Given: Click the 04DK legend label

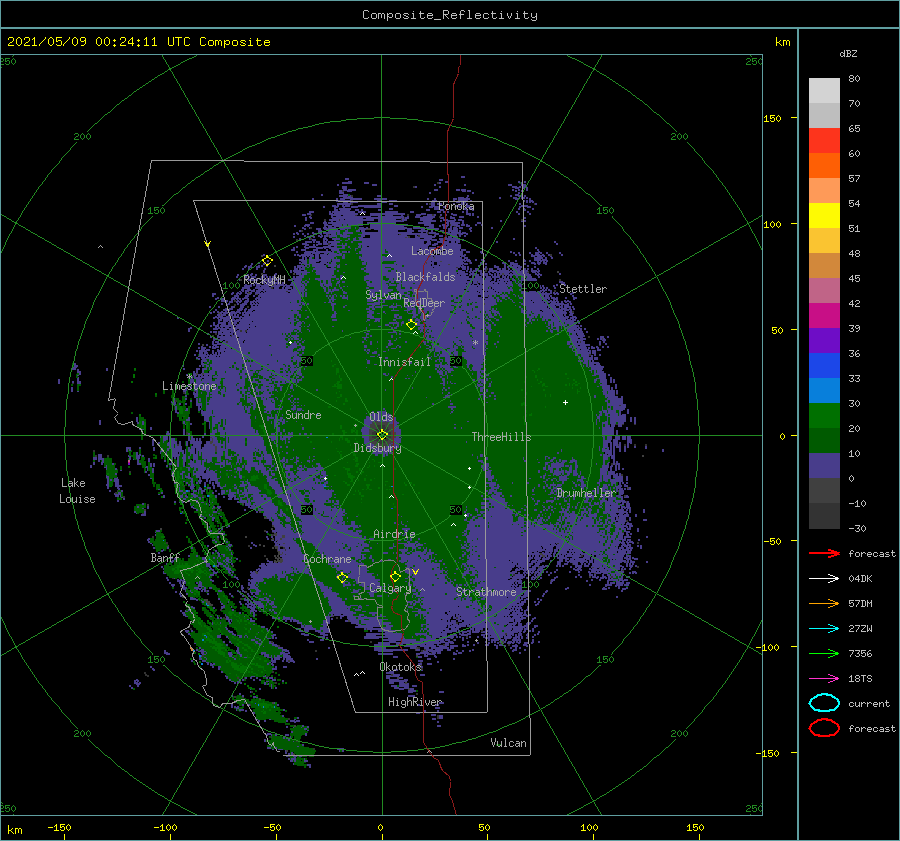Looking at the screenshot, I should (860, 579).
